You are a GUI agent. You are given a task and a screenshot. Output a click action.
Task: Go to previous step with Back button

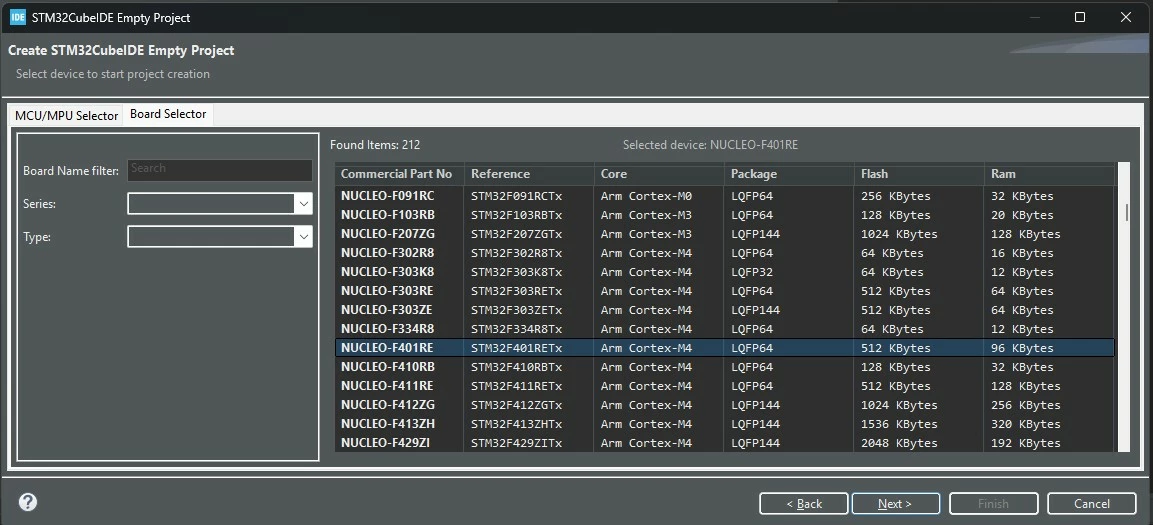804,504
